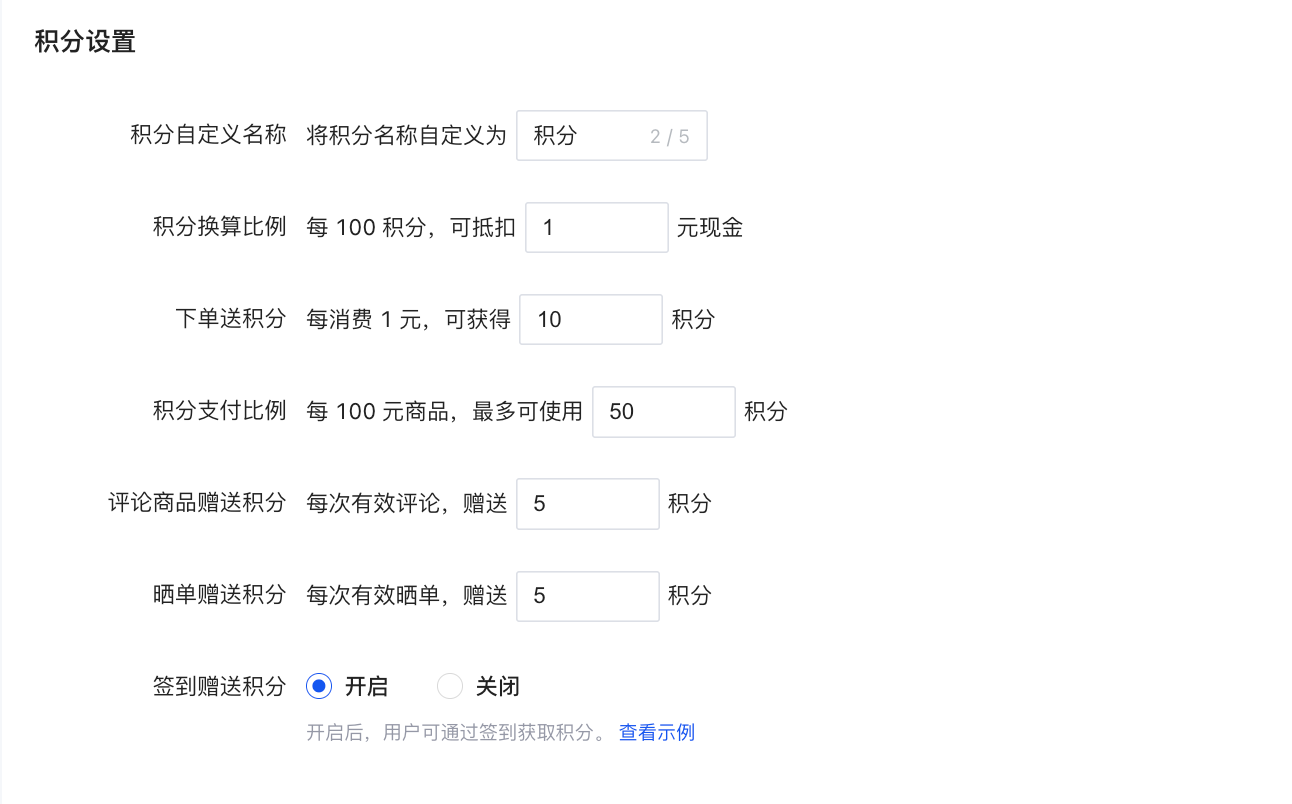Open the 查看示例 link

click(x=656, y=733)
